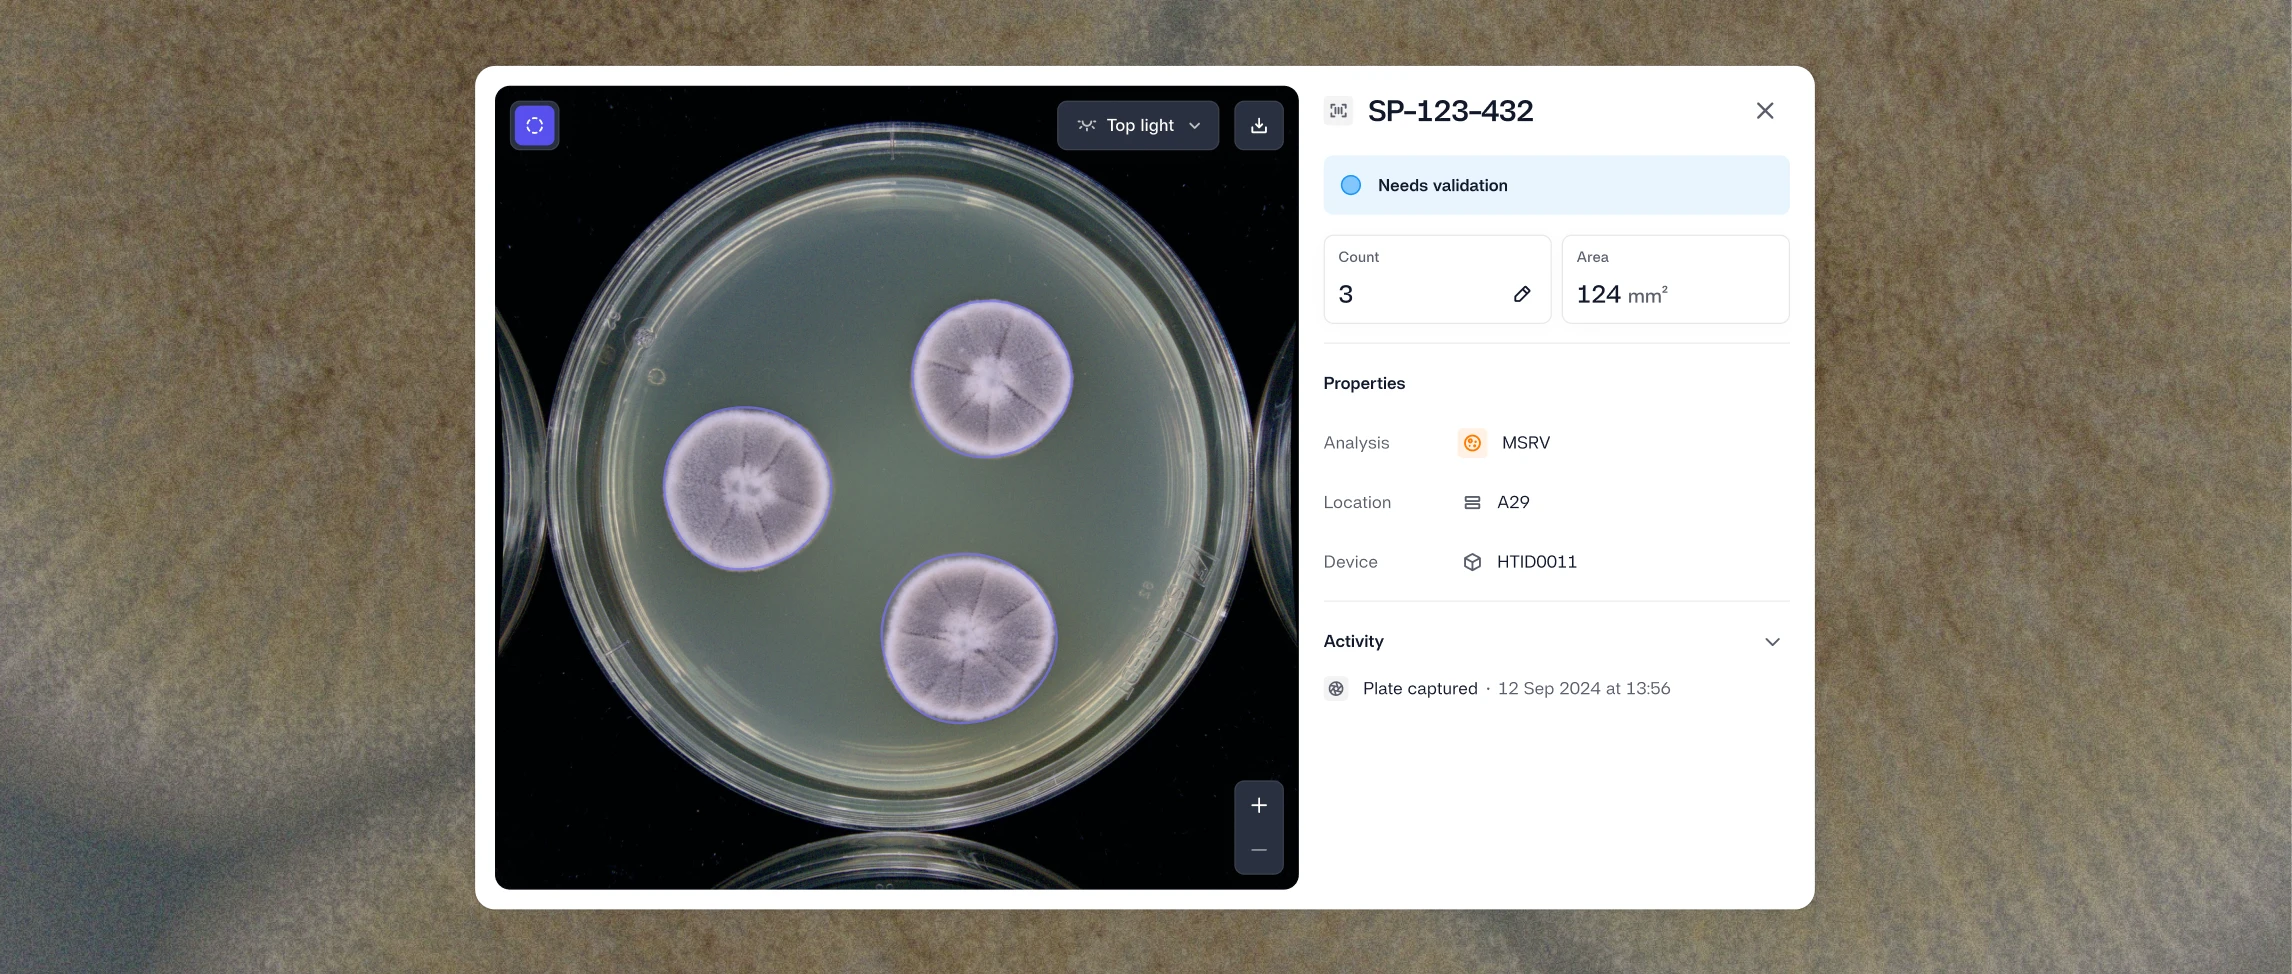Zoom in on the plate image
Screen dimensions: 2292x974
[1259, 805]
